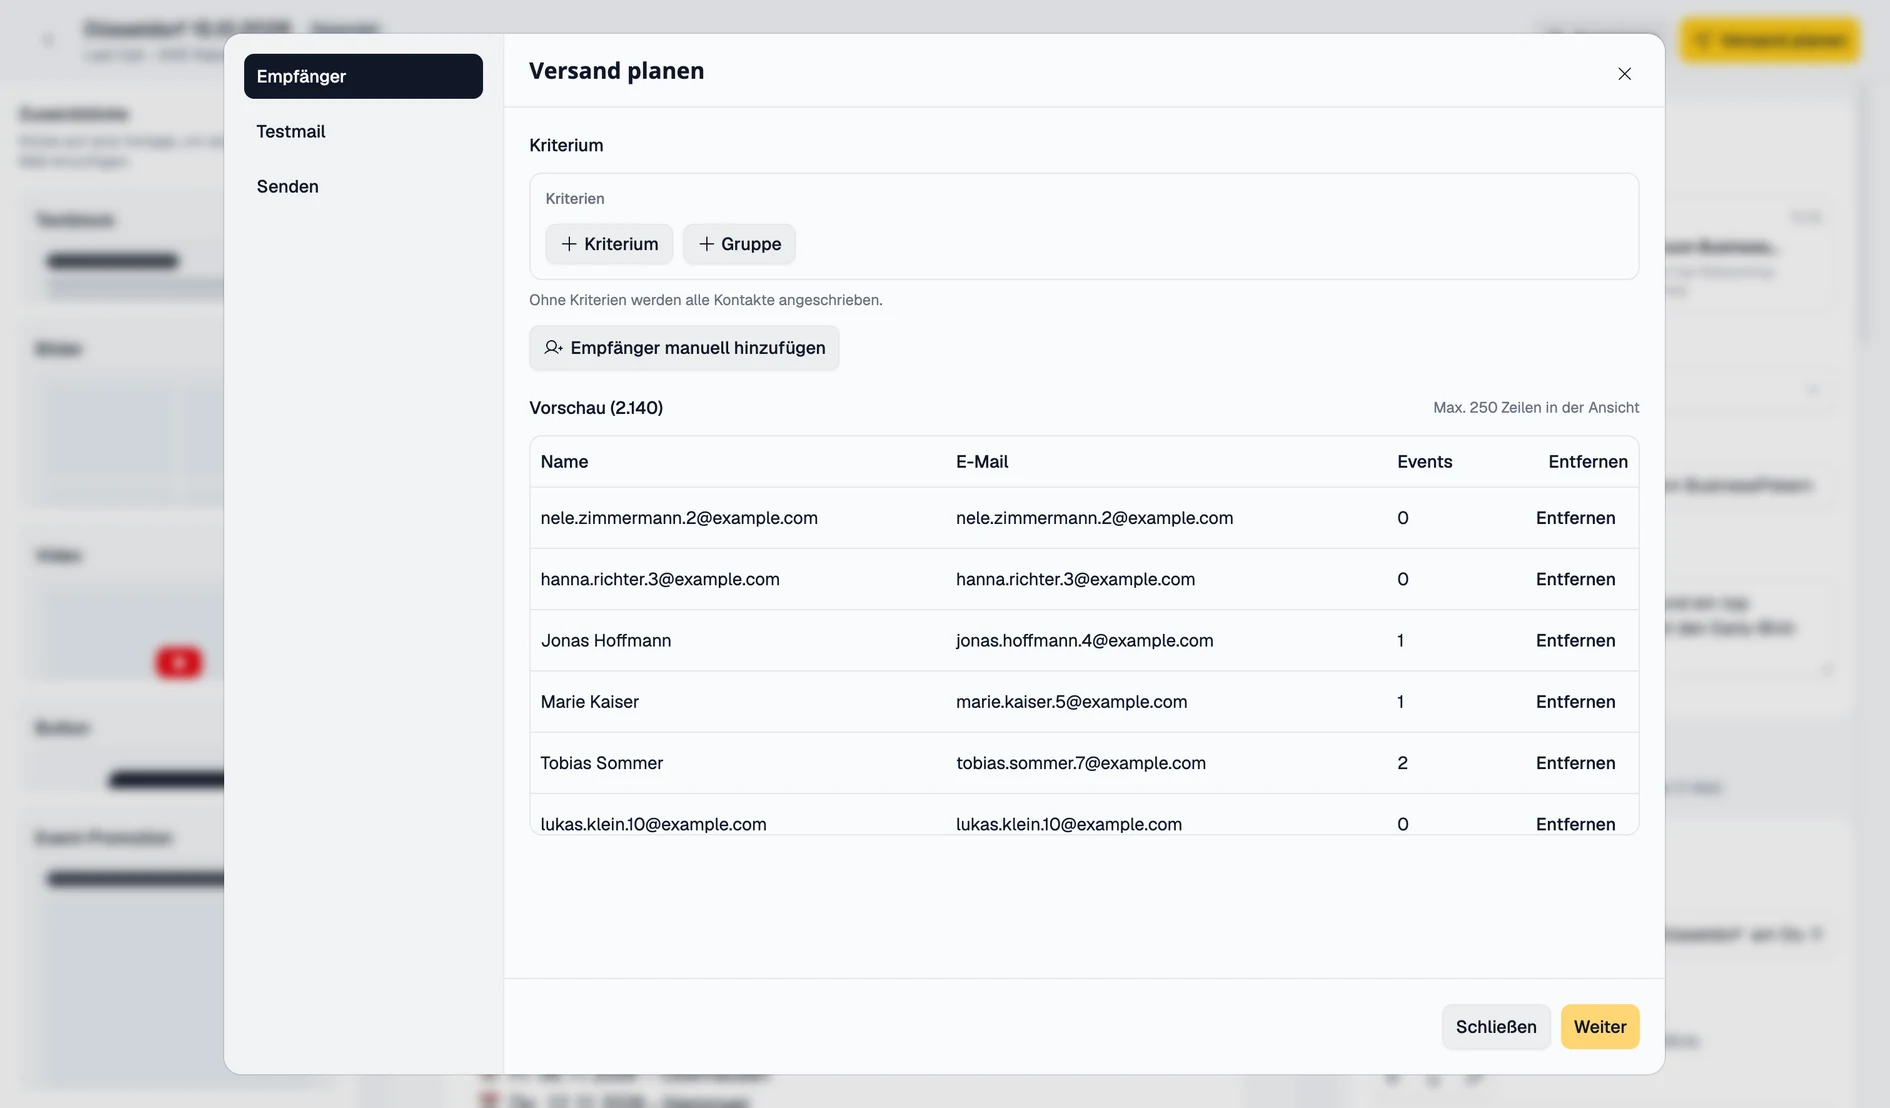Click the plus icon on Kriterium button

click(569, 244)
